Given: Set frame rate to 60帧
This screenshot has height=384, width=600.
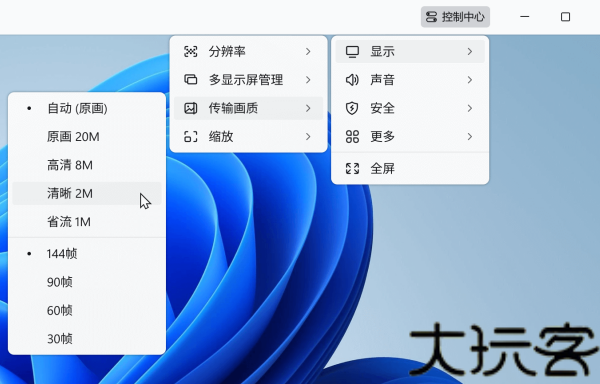Looking at the screenshot, I should (87, 310).
